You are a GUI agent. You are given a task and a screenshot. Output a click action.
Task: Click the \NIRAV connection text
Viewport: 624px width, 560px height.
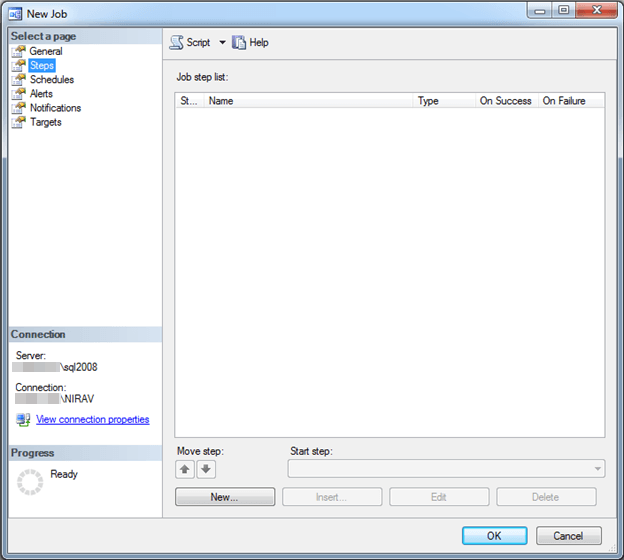pos(77,399)
